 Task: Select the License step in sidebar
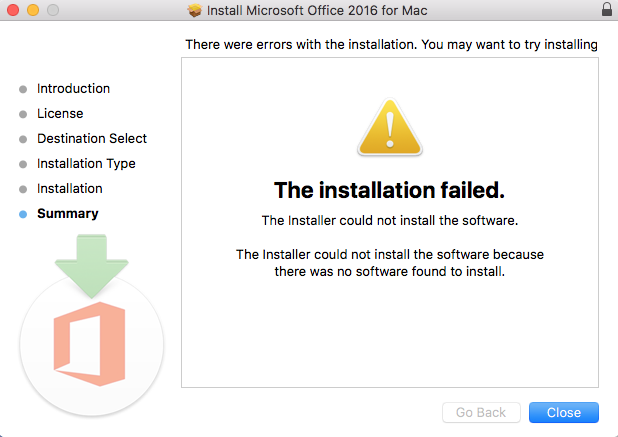point(60,114)
